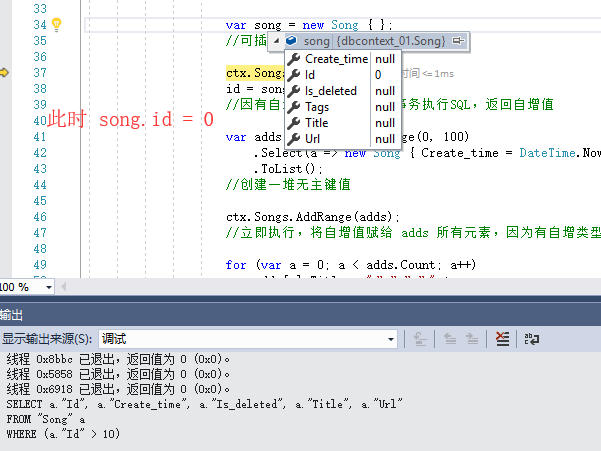Click the wrench icon for Create_time
This screenshot has width=601, height=451.
tap(294, 59)
